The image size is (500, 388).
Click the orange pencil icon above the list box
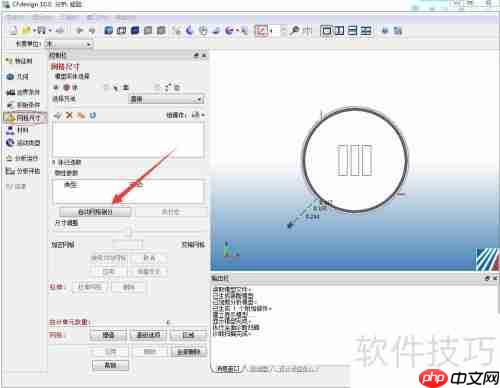[x=81, y=115]
